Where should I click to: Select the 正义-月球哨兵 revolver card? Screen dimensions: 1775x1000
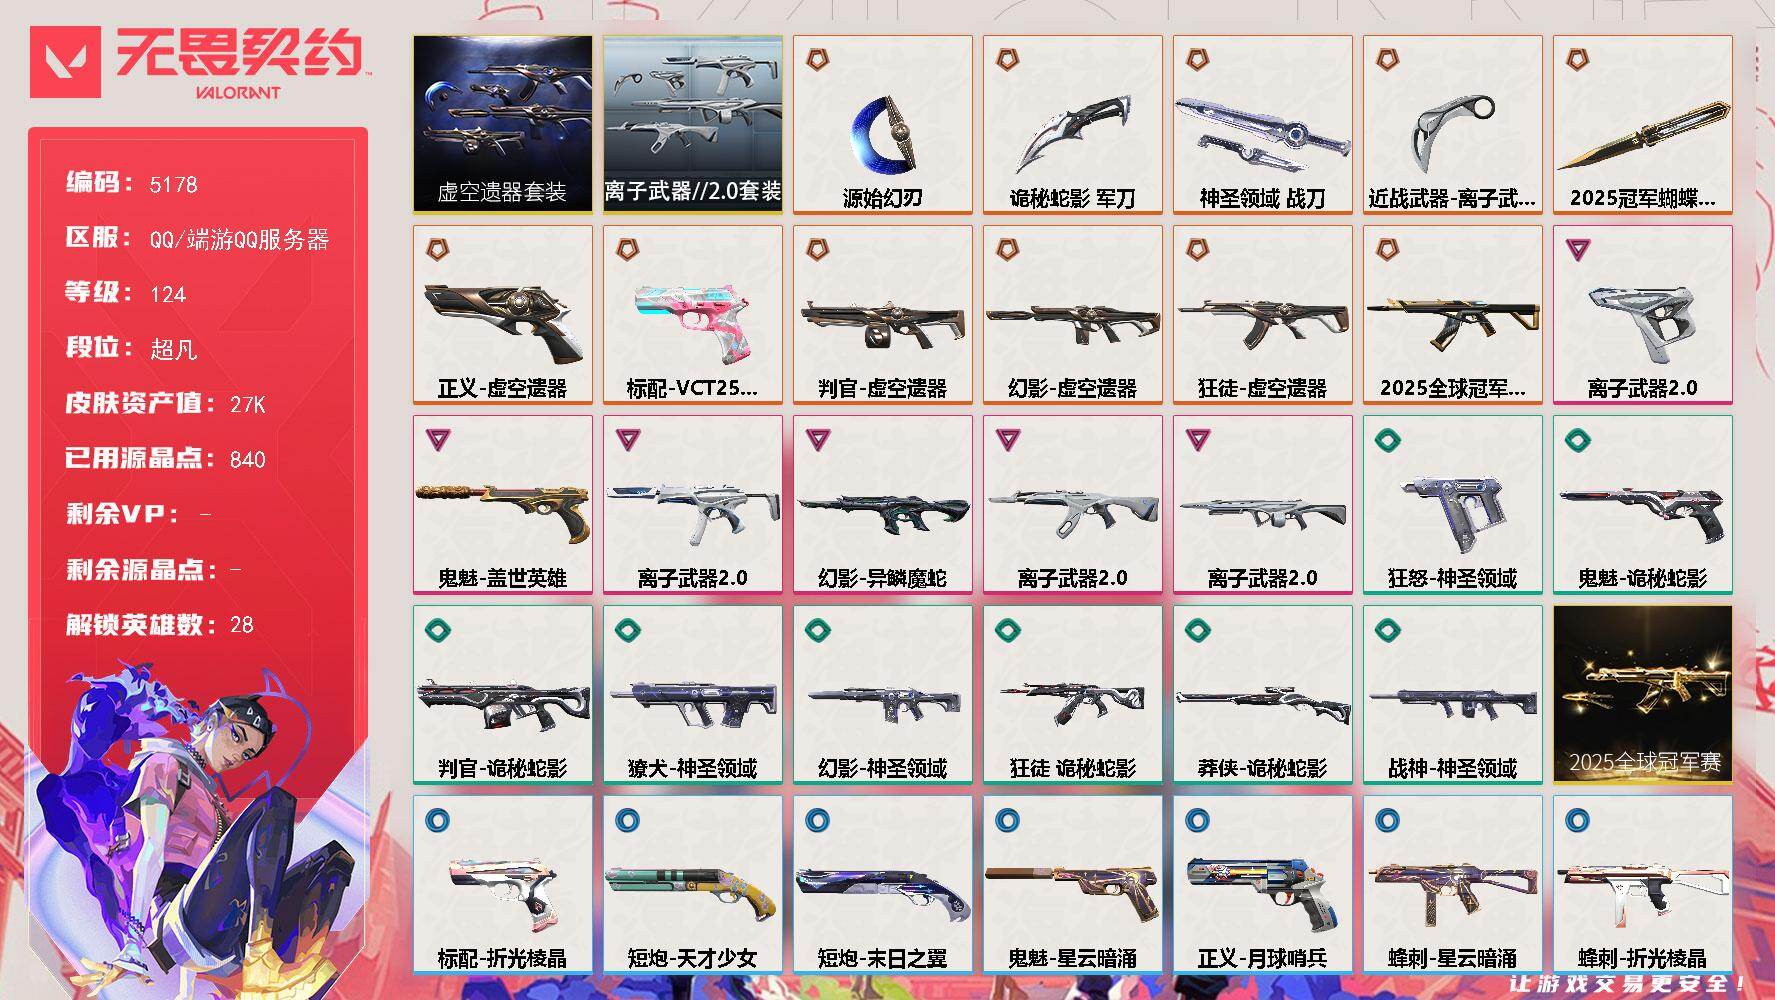[x=1262, y=885]
